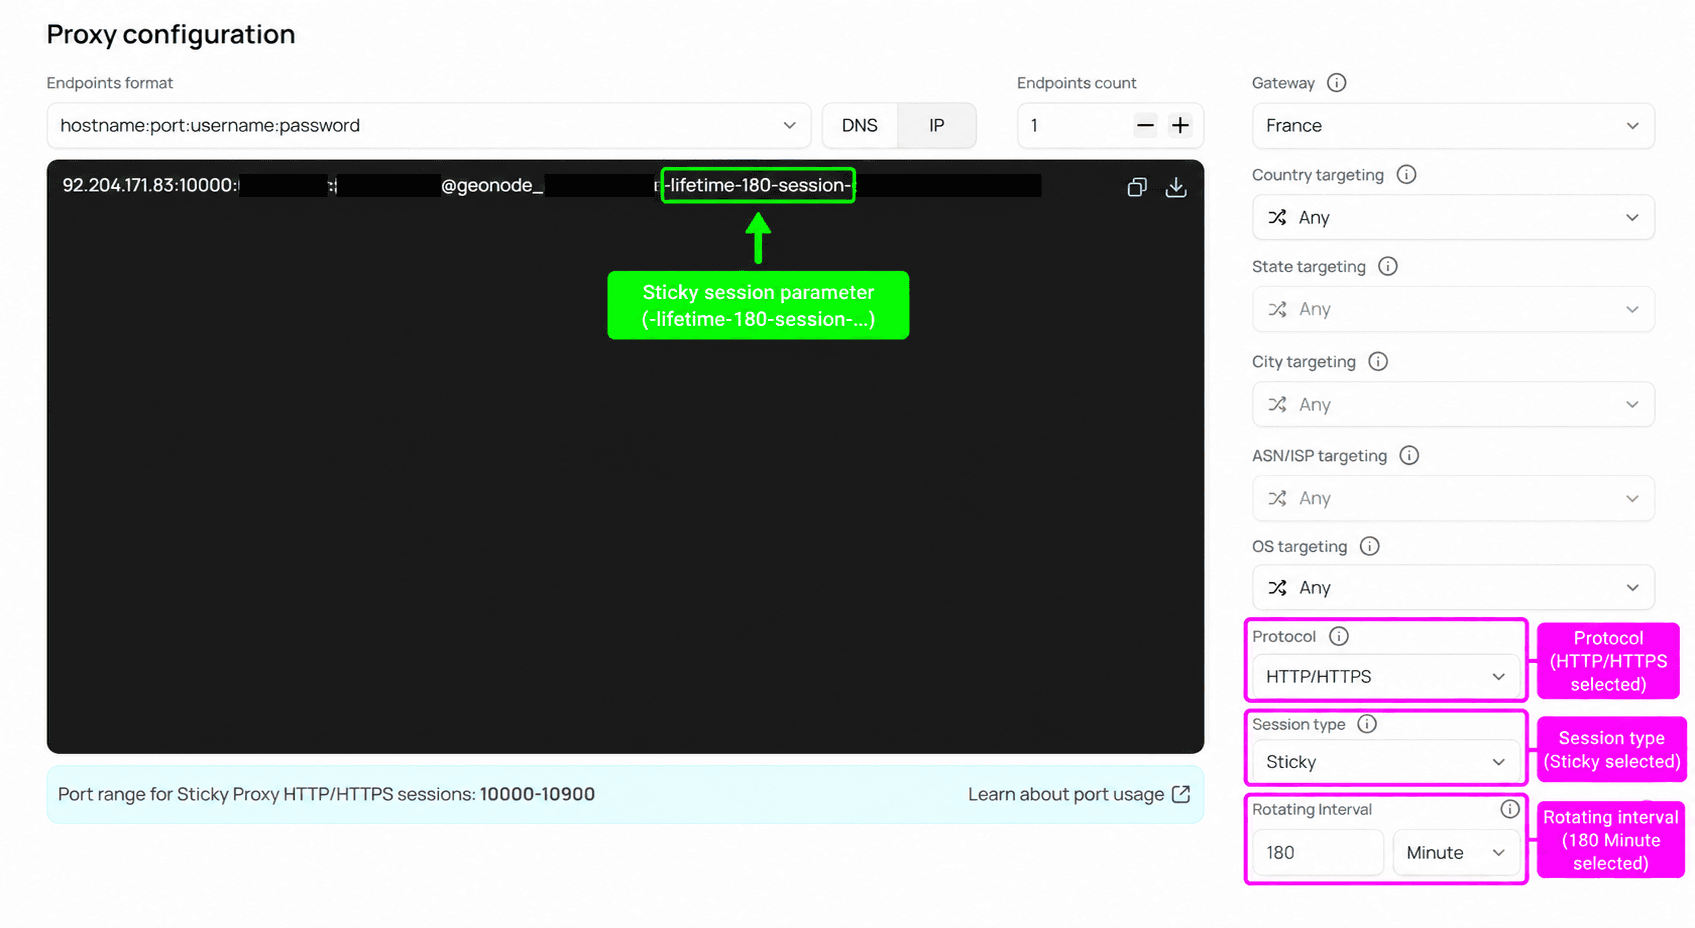
Task: Increase endpoints count with plus
Action: 1180,125
